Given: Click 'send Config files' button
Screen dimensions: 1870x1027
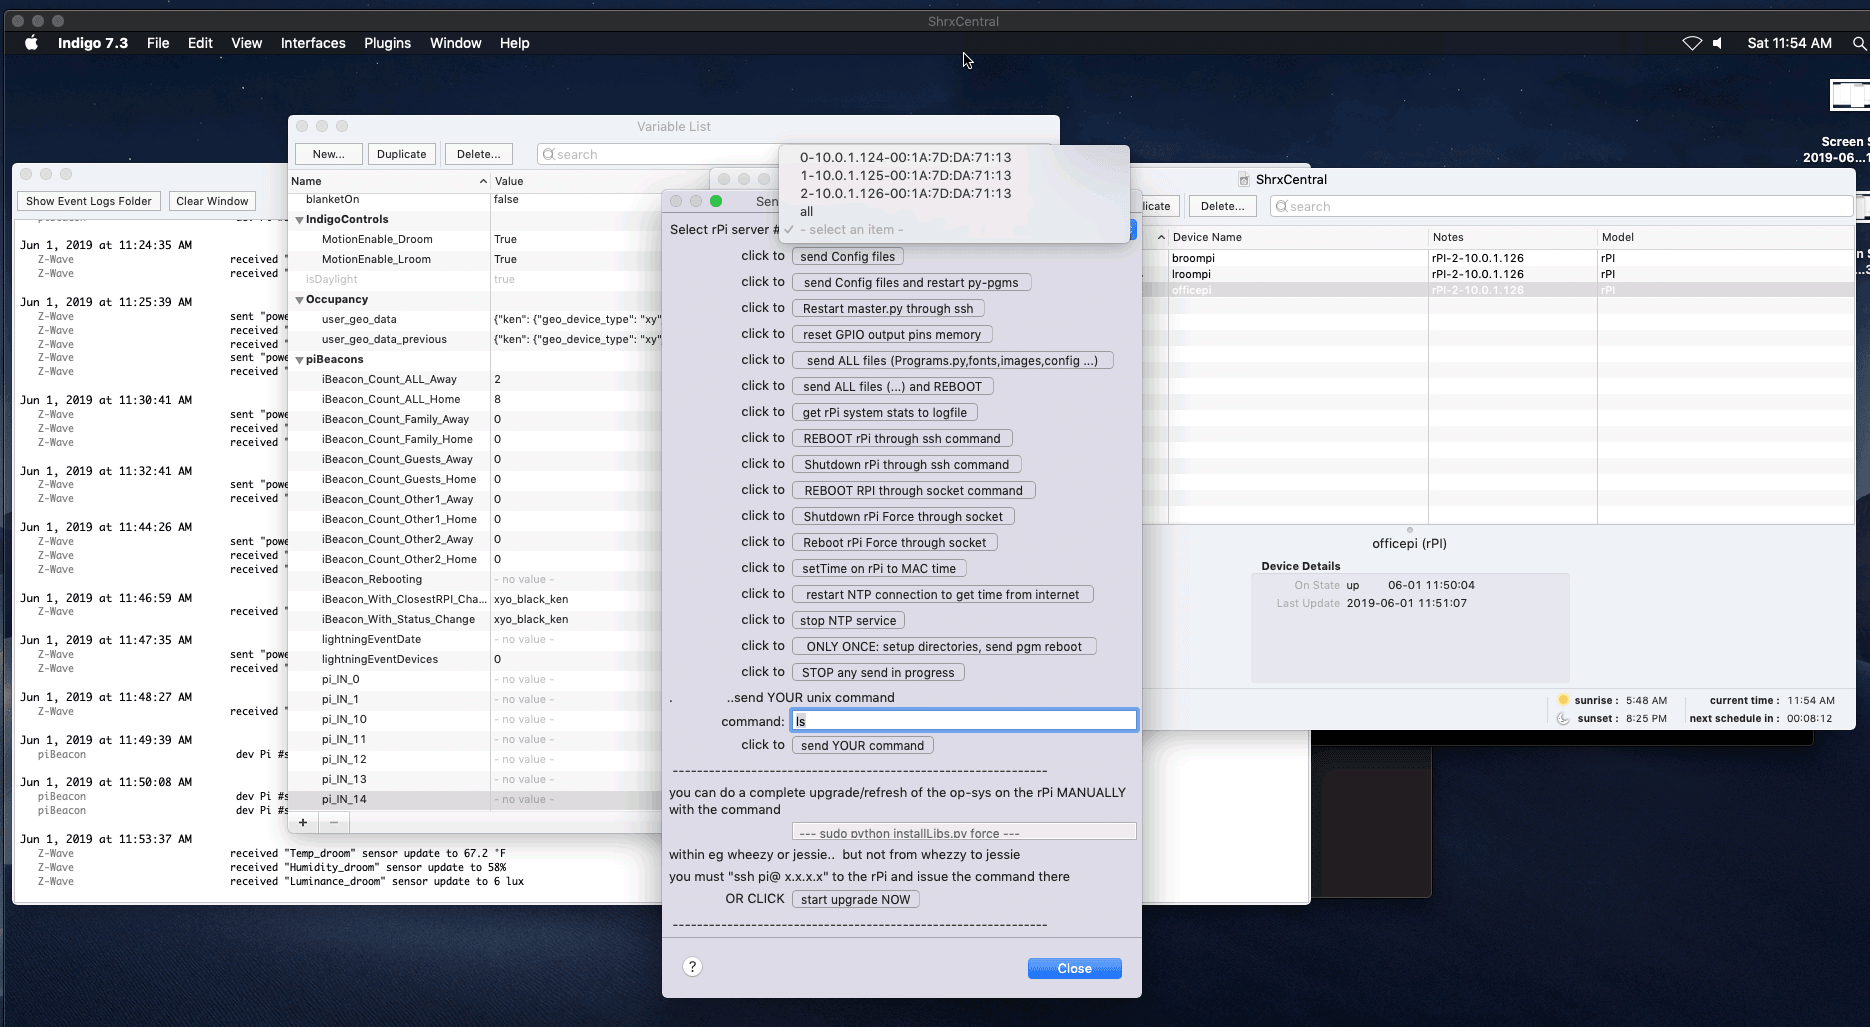Looking at the screenshot, I should click(848, 257).
